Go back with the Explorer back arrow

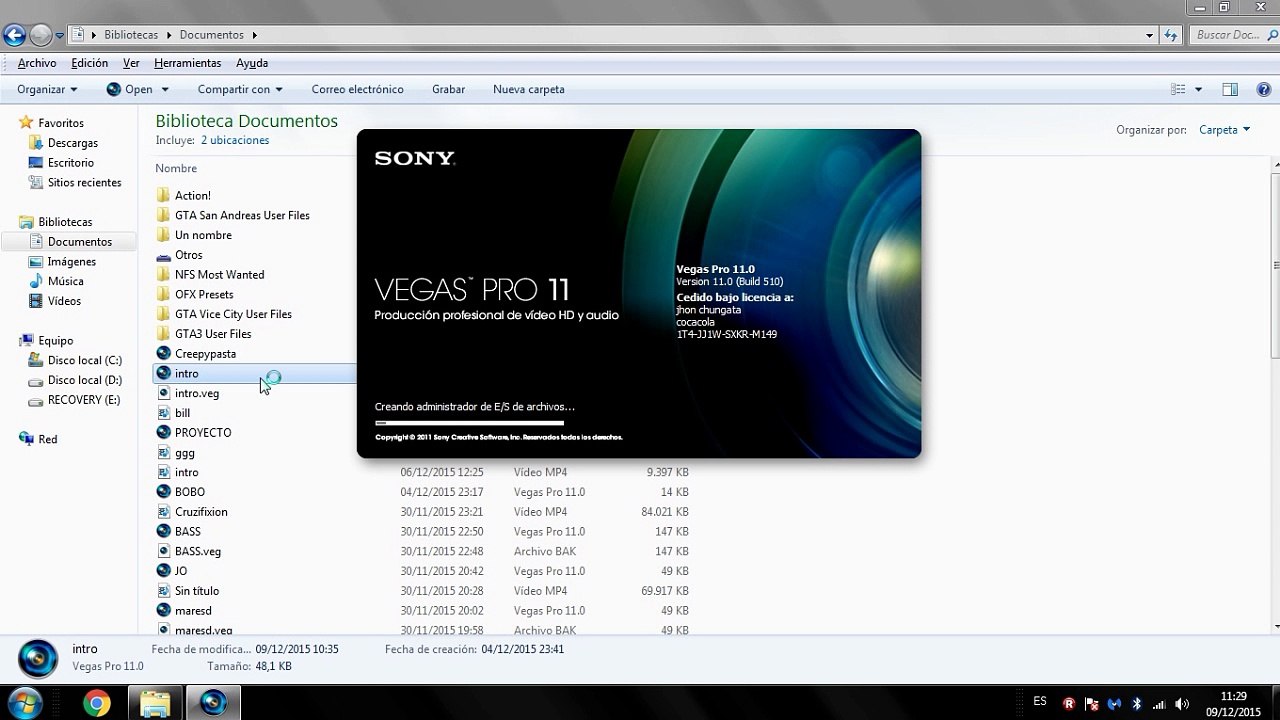pos(14,35)
